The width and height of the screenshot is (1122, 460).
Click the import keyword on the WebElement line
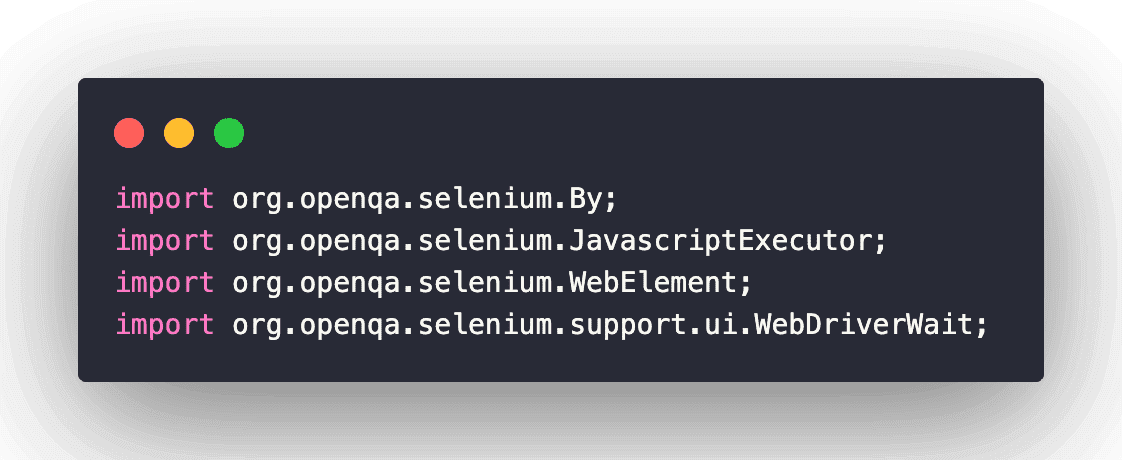(165, 283)
